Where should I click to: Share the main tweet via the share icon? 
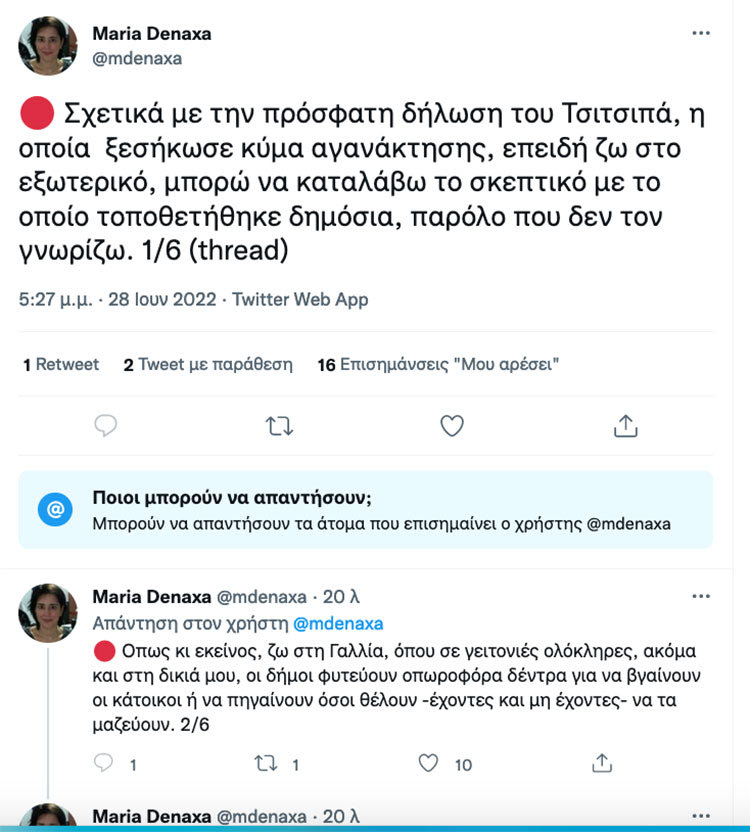tap(625, 424)
